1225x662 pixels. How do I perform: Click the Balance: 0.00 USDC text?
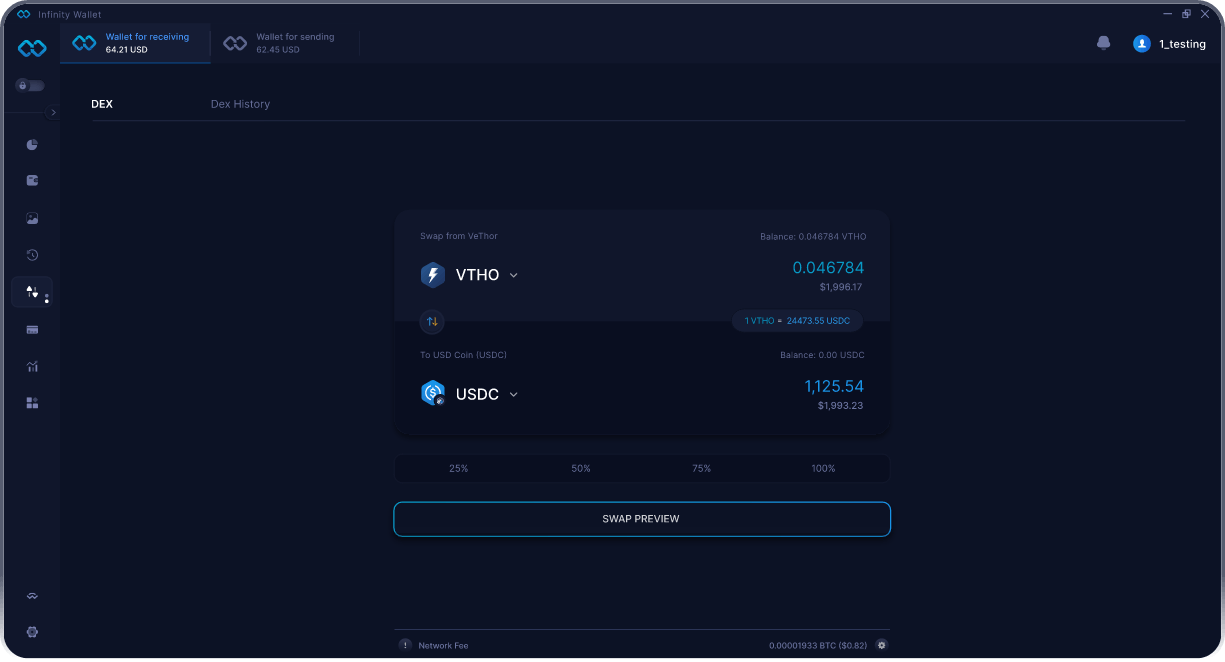point(822,355)
